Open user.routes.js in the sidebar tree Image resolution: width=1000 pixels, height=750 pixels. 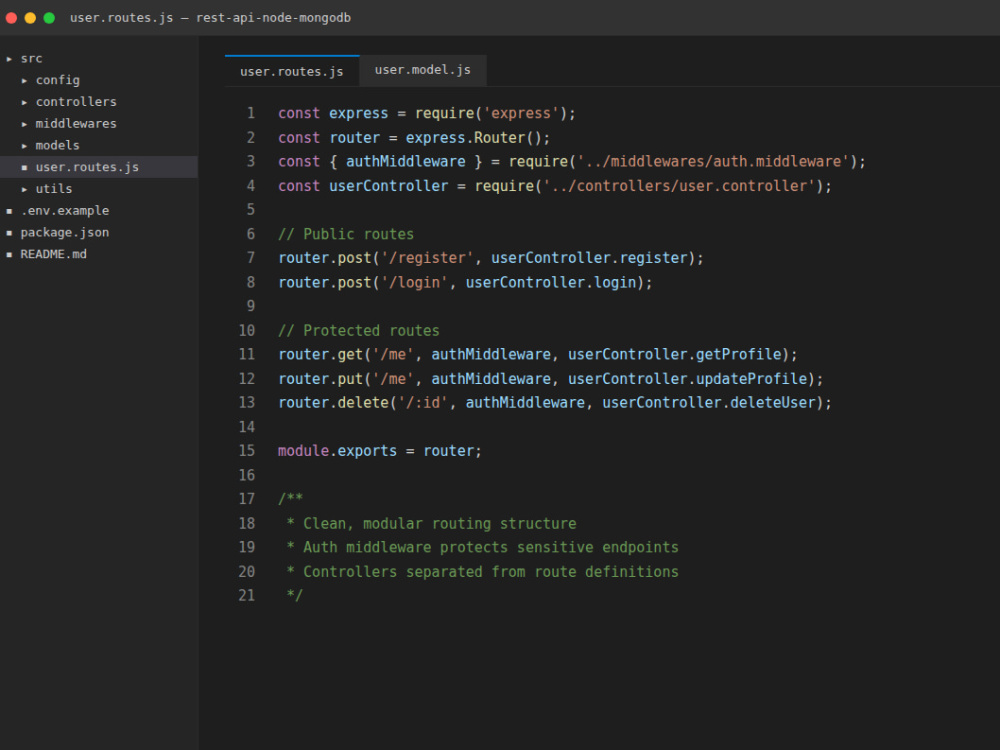point(87,167)
